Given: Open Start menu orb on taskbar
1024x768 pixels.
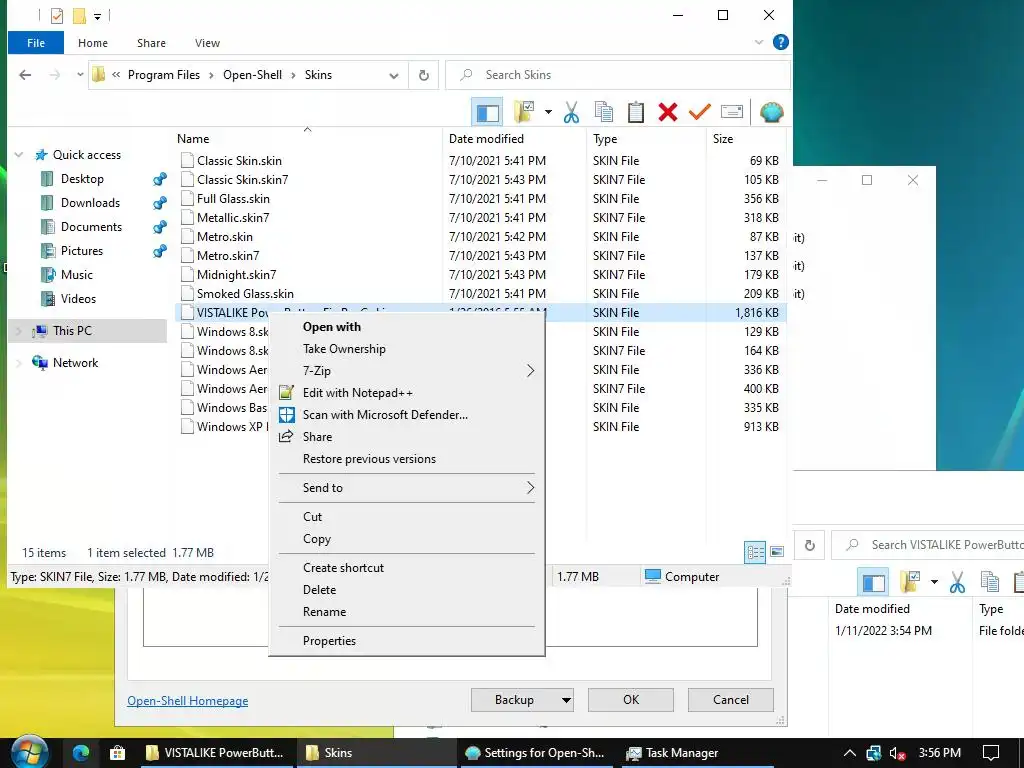Looking at the screenshot, I should click(30, 752).
